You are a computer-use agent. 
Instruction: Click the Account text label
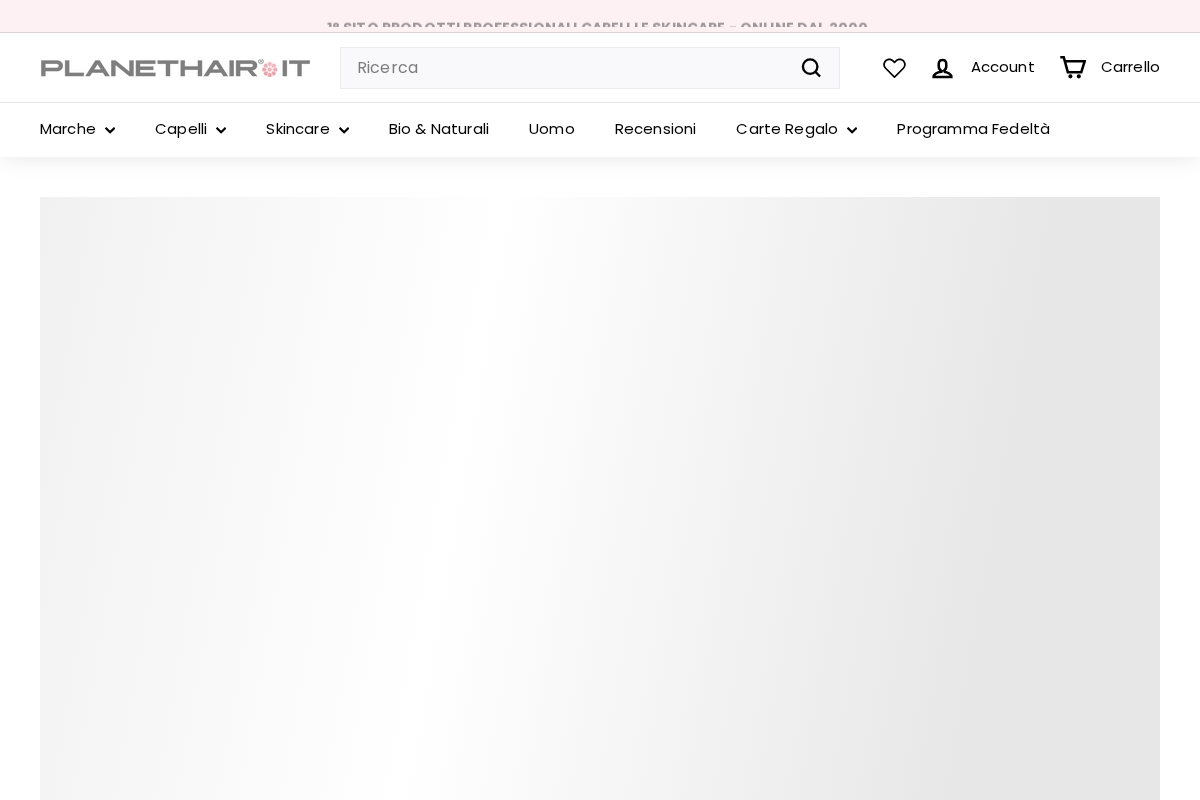pyautogui.click(x=1002, y=67)
